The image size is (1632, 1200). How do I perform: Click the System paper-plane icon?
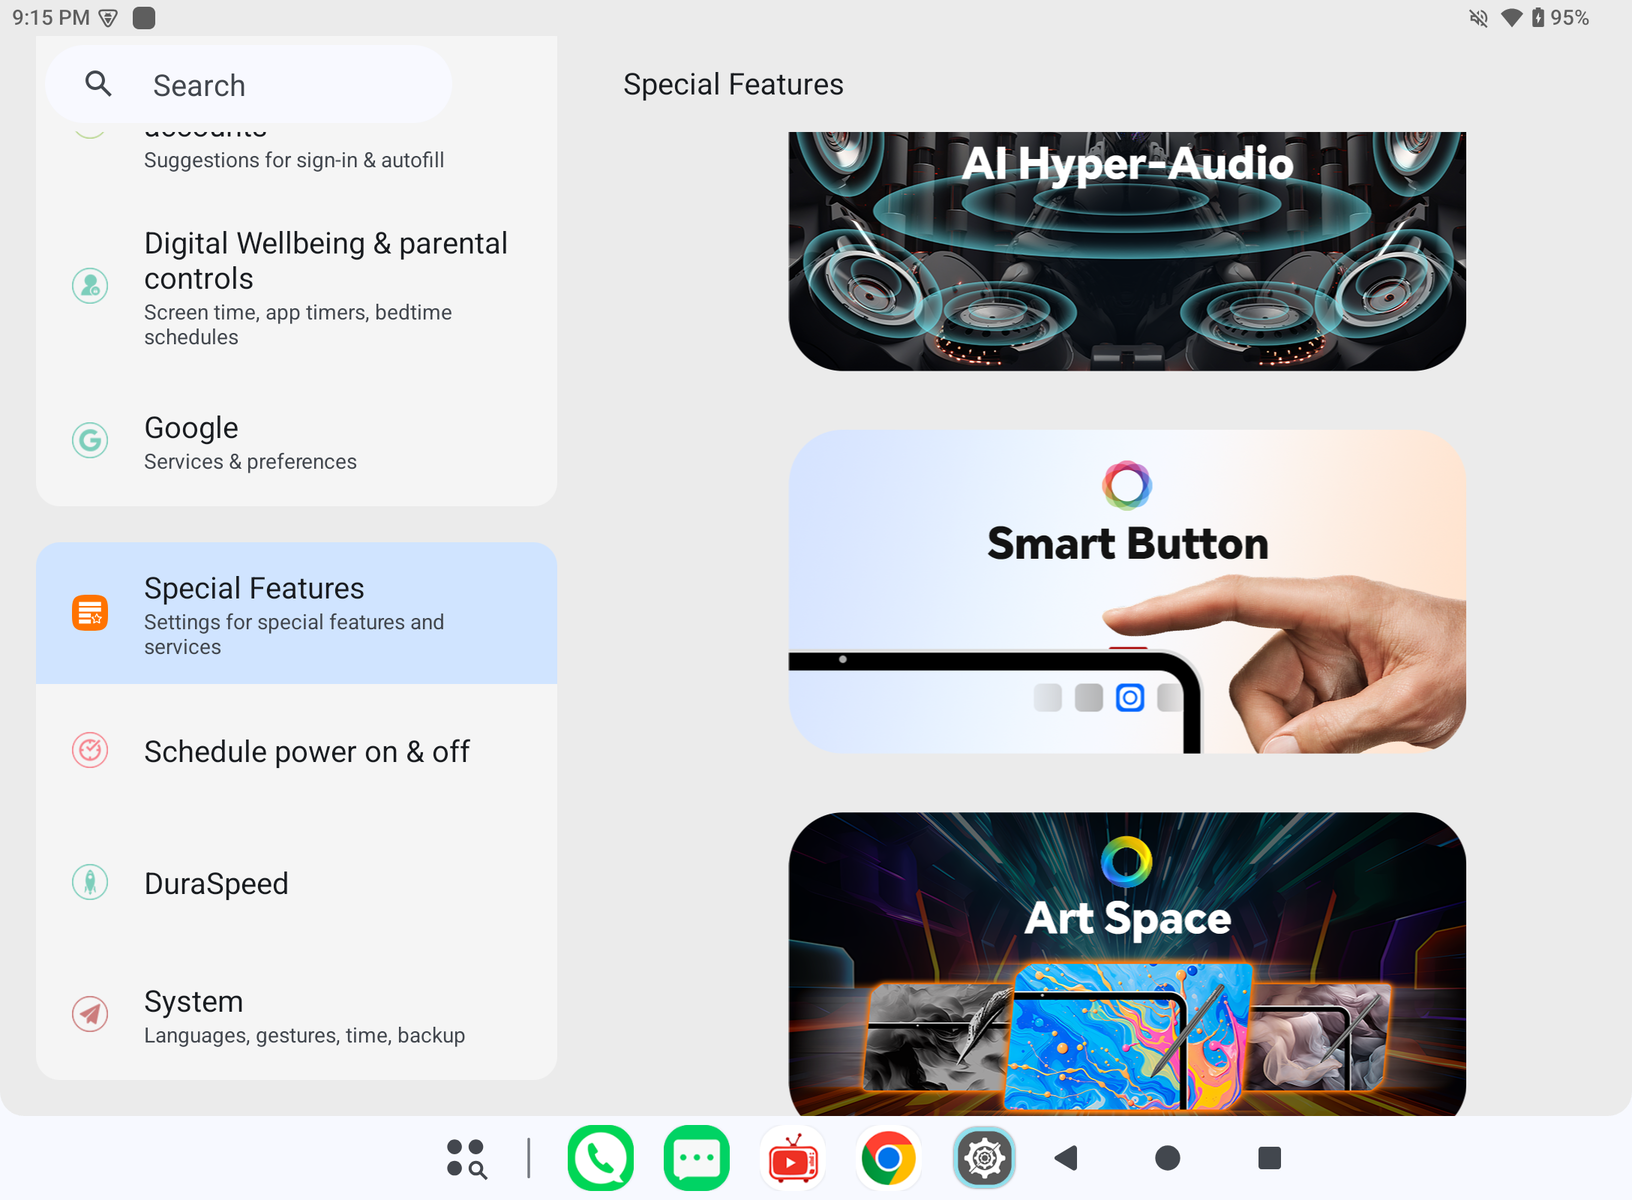tap(90, 1014)
